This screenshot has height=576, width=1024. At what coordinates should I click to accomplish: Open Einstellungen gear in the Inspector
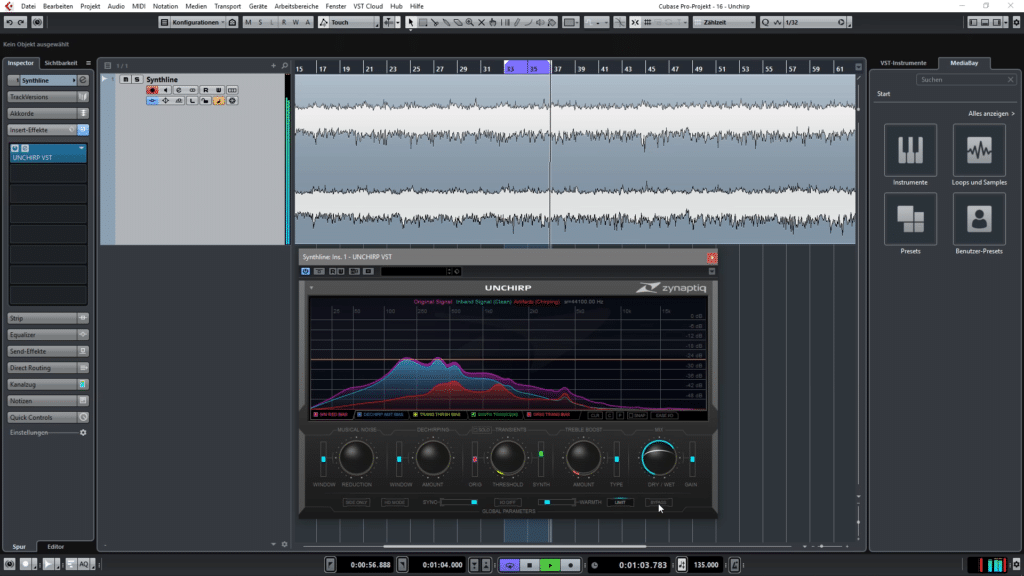[x=83, y=432]
